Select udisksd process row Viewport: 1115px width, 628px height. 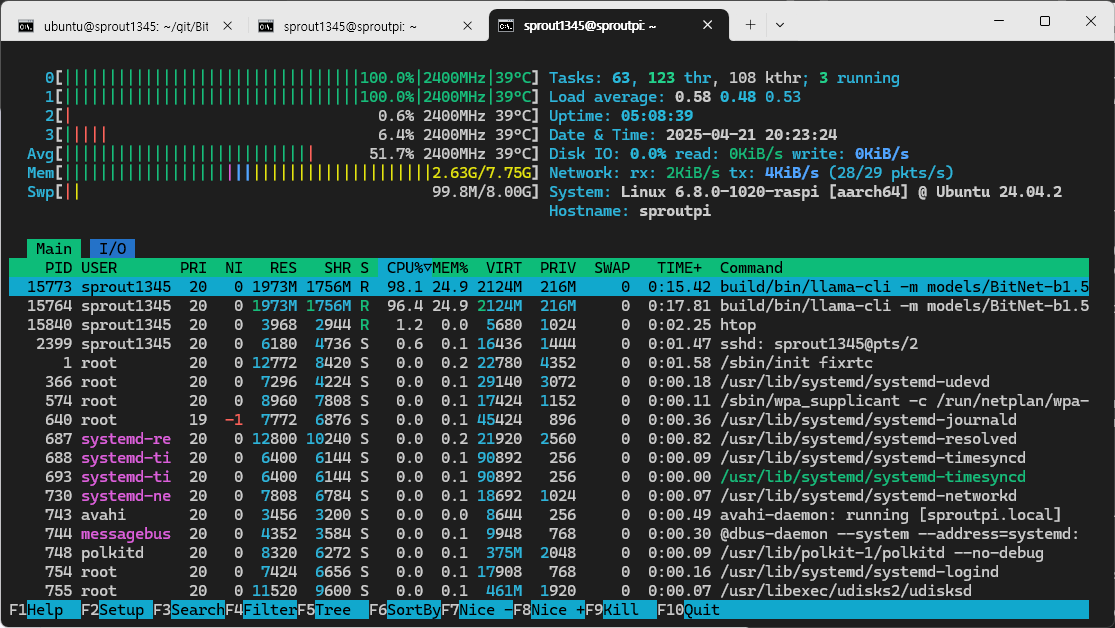(549, 591)
